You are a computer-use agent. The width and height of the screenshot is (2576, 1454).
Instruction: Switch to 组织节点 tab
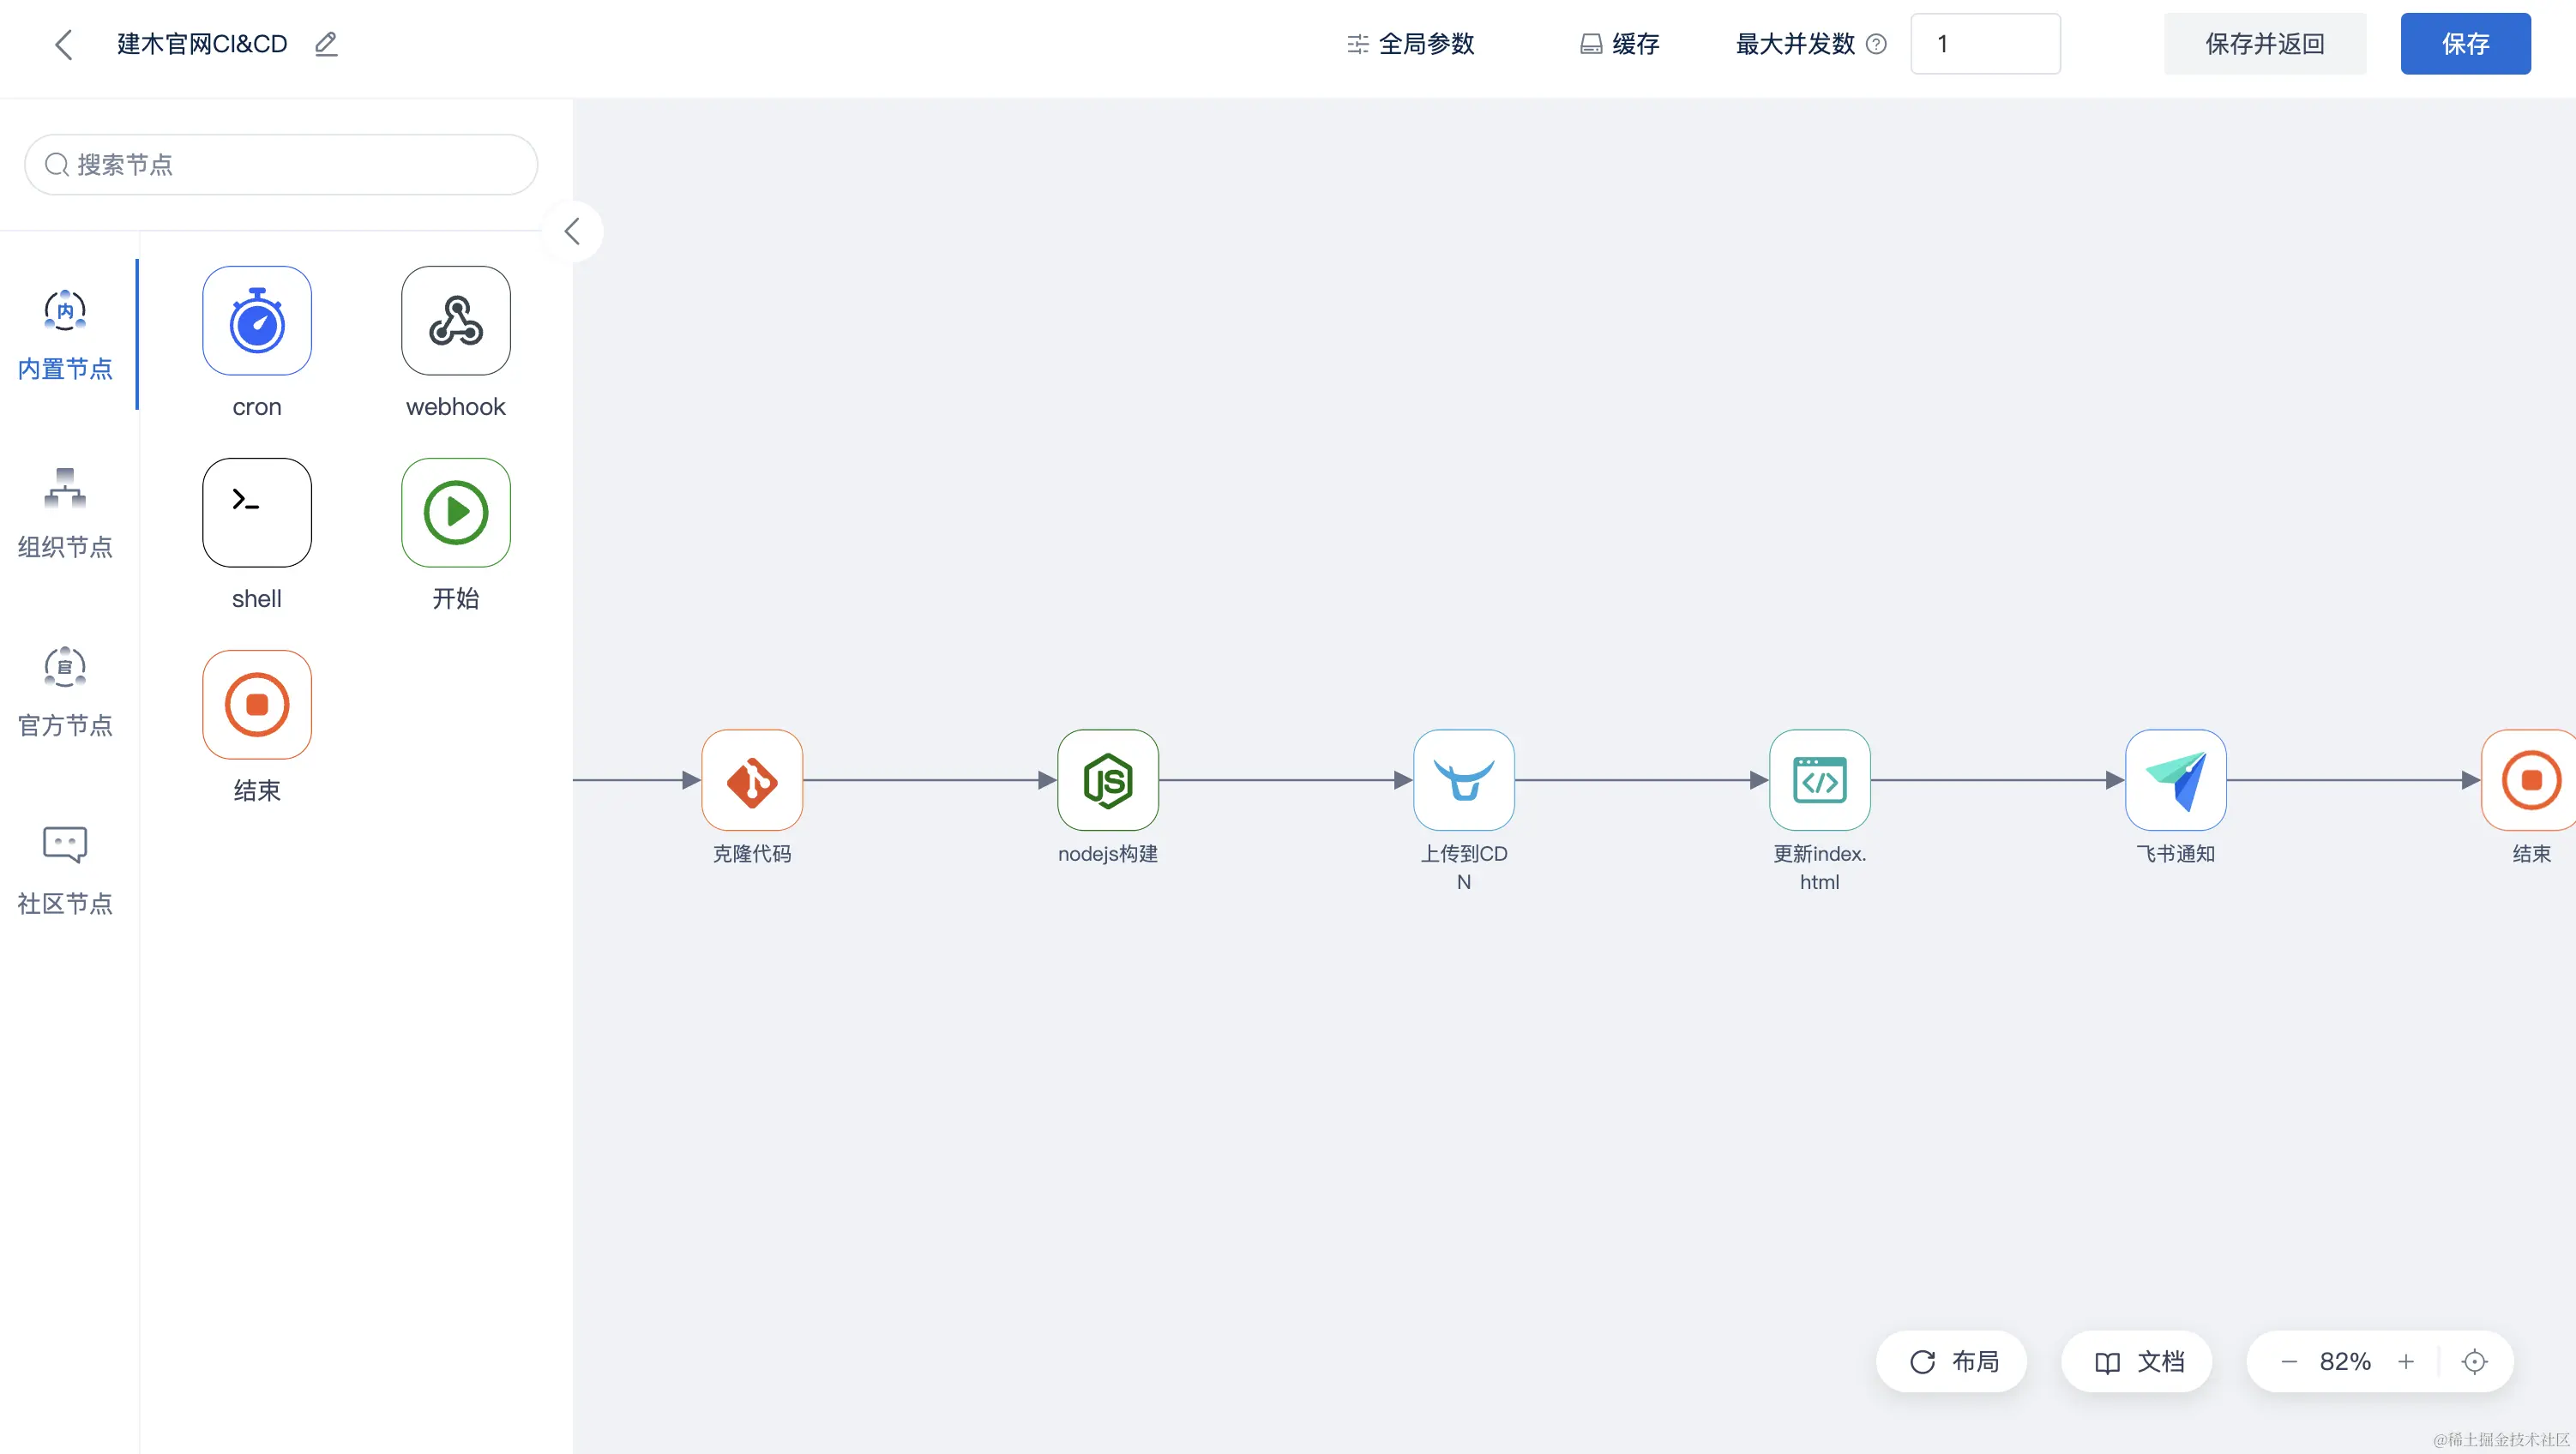click(65, 513)
